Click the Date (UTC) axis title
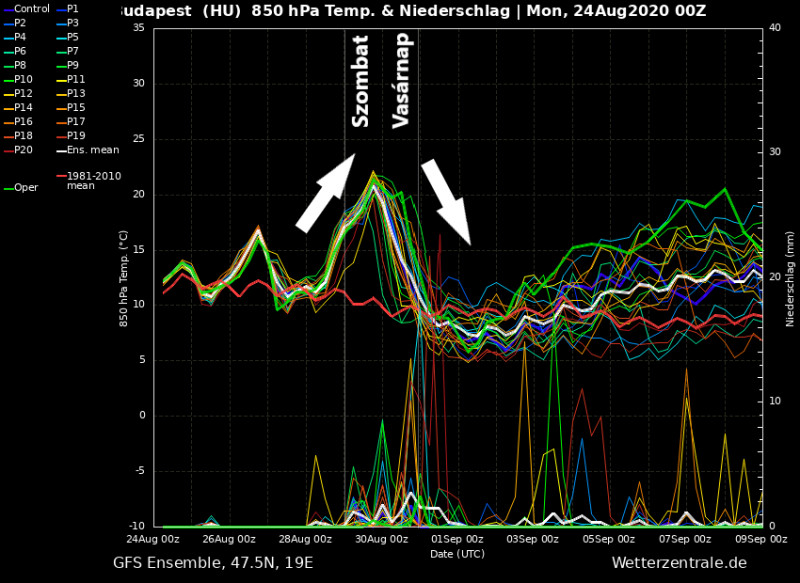This screenshot has height=583, width=800. click(x=458, y=554)
